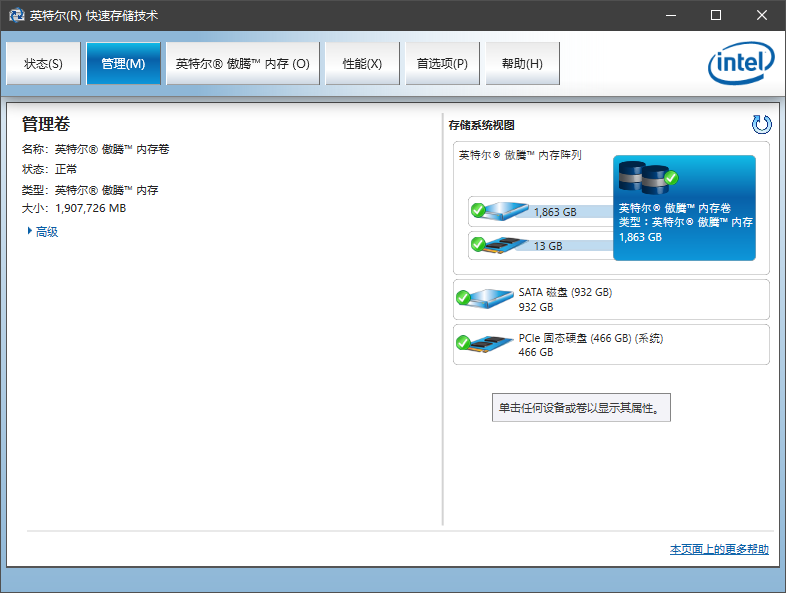The image size is (786, 593).
Task: Minimize the 快速存储技术 window
Action: pyautogui.click(x=671, y=15)
